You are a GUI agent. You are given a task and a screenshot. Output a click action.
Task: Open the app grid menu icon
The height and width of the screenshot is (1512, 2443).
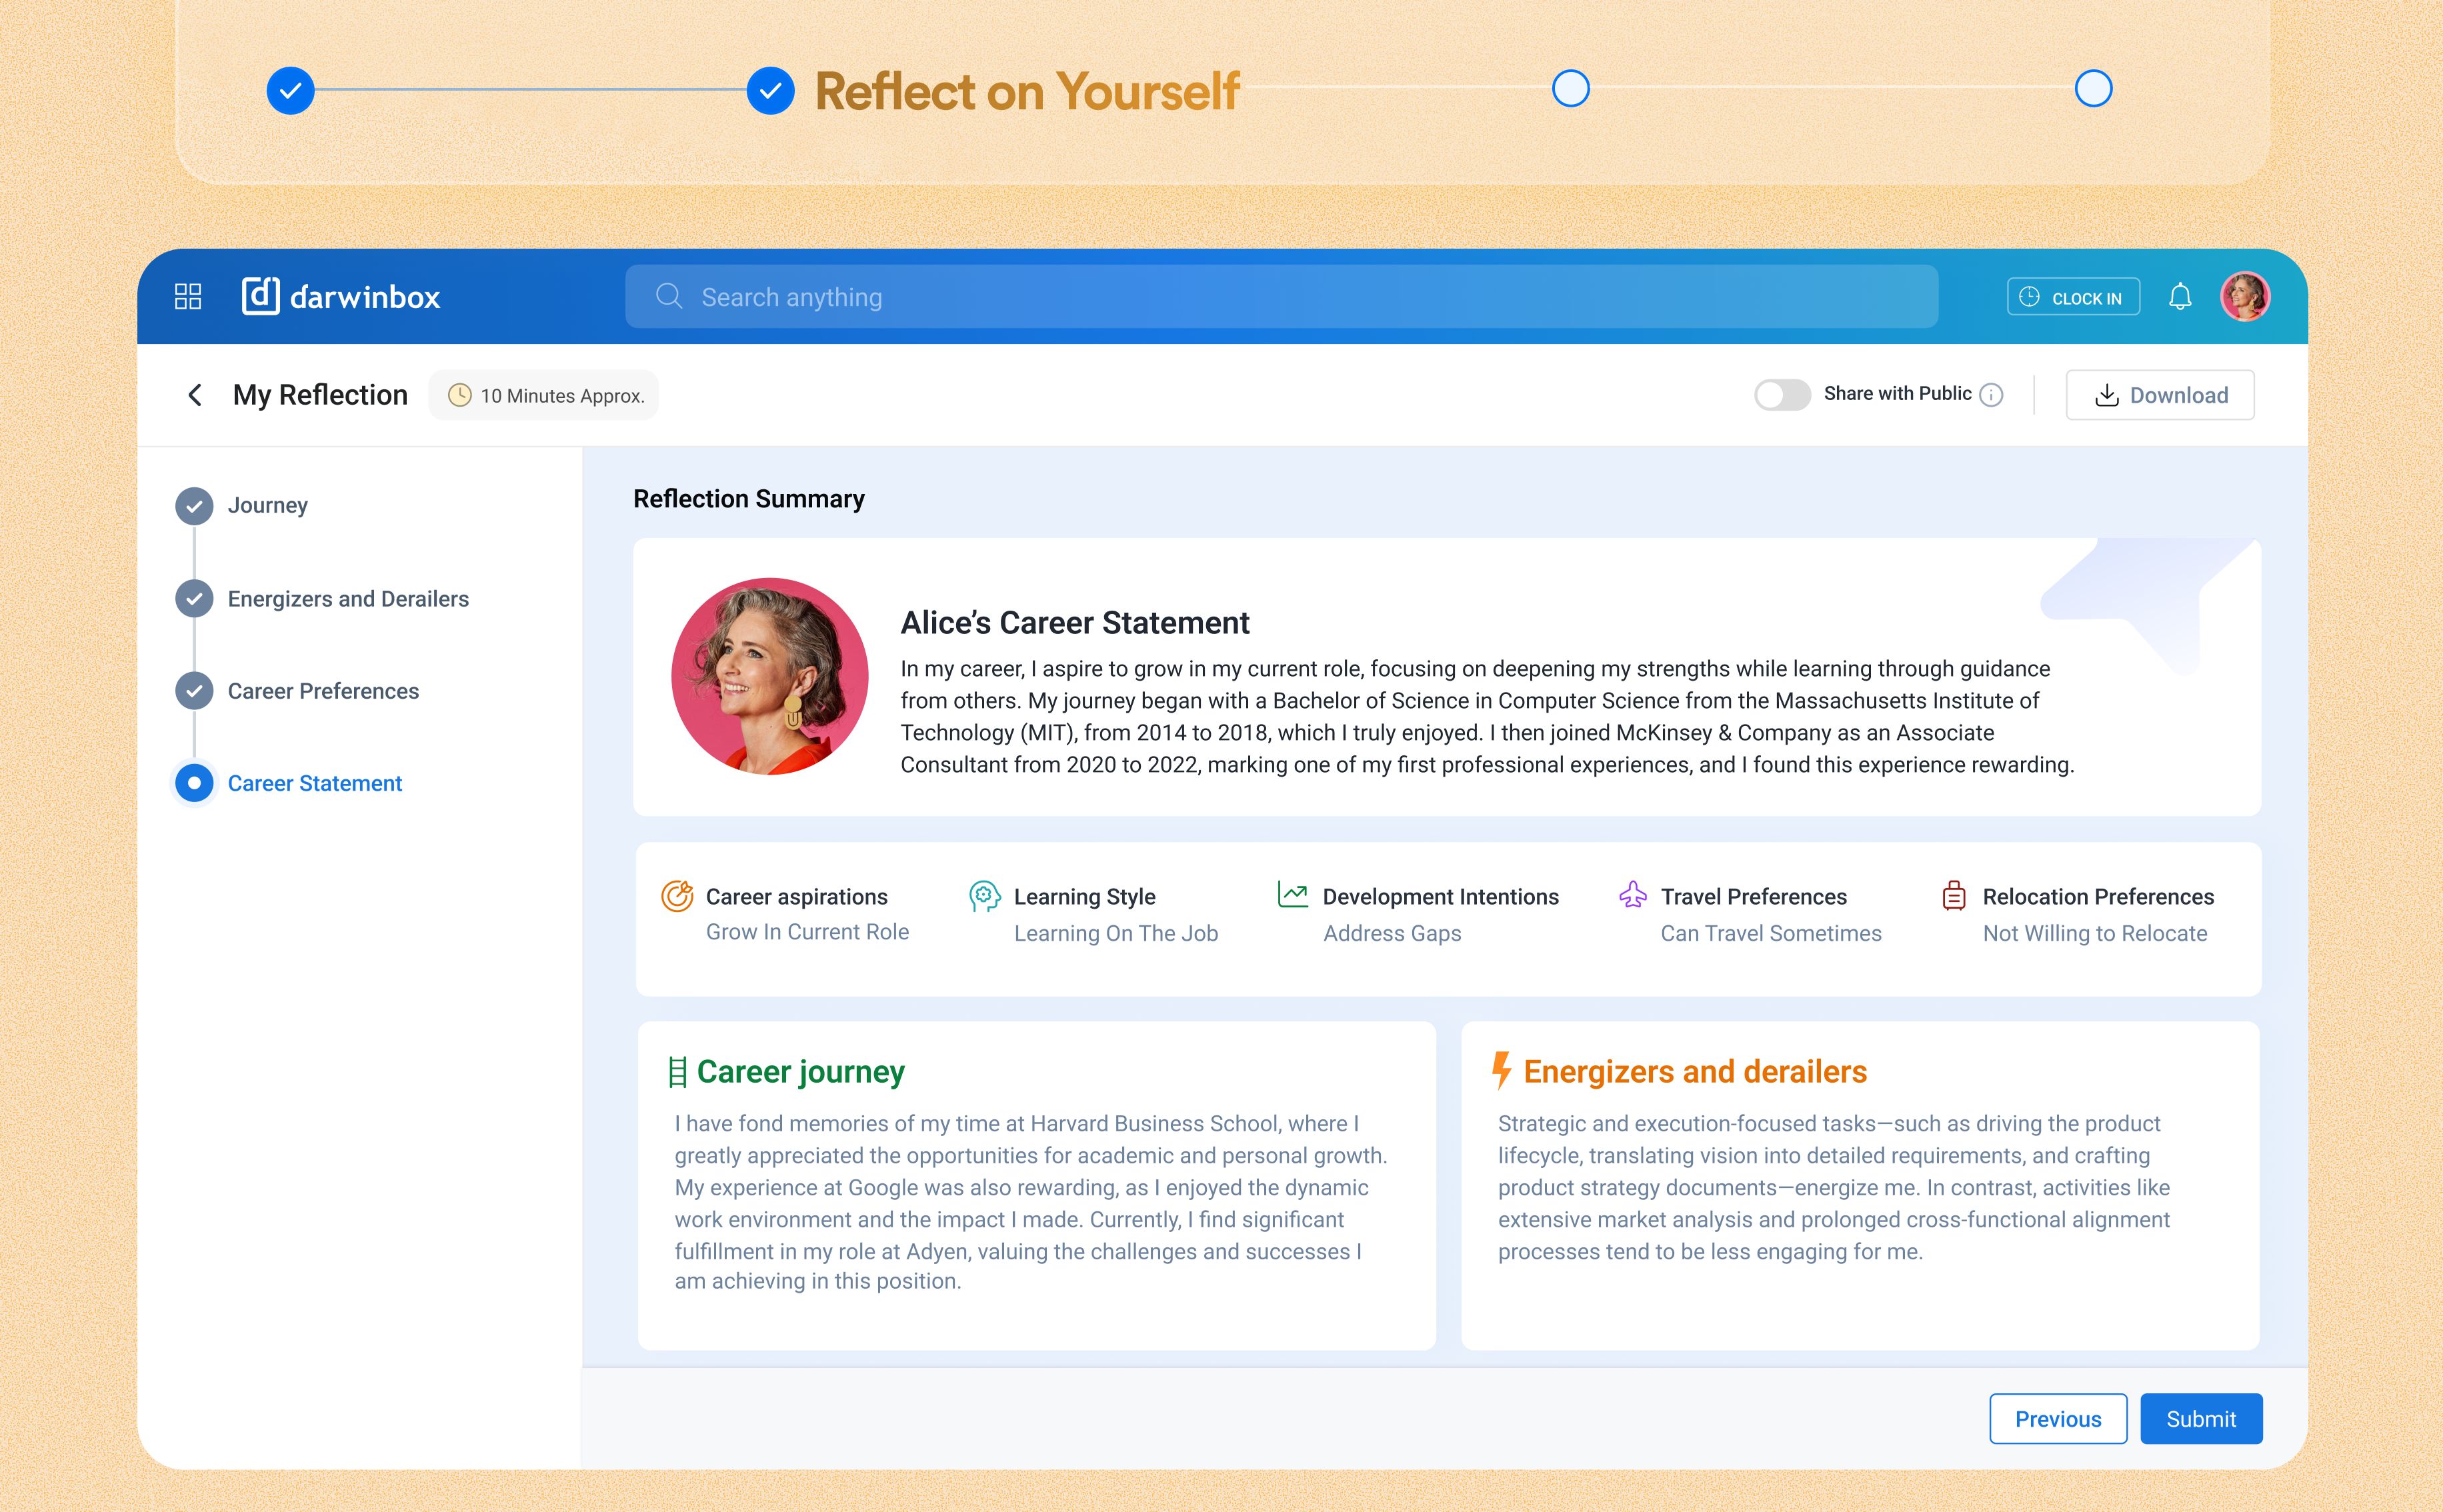click(x=188, y=296)
